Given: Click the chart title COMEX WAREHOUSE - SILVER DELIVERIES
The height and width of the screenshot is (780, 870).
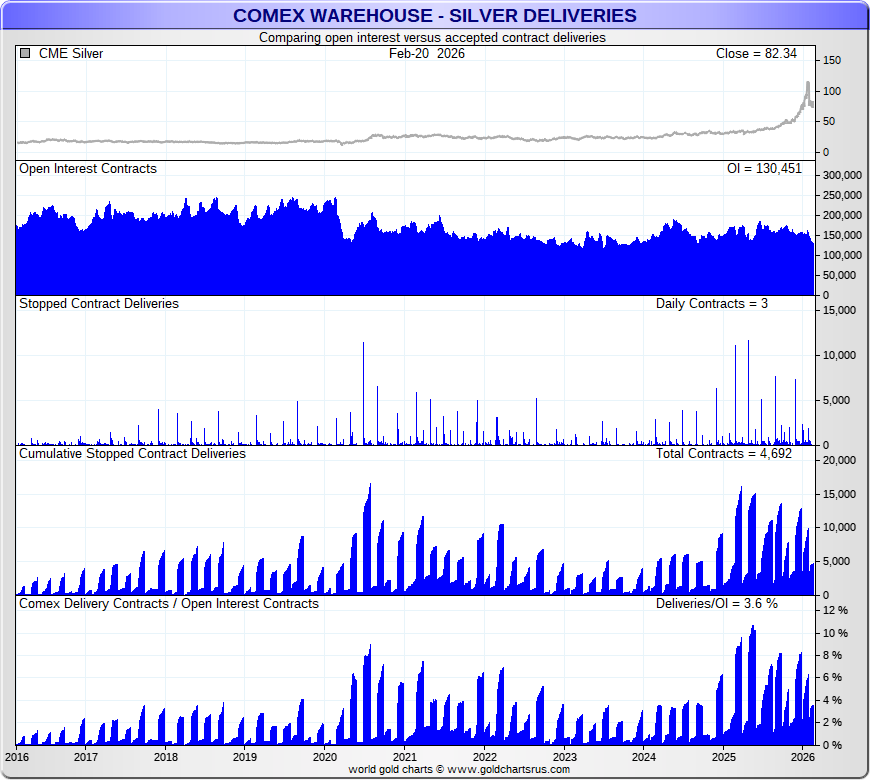Looking at the screenshot, I should click(434, 15).
